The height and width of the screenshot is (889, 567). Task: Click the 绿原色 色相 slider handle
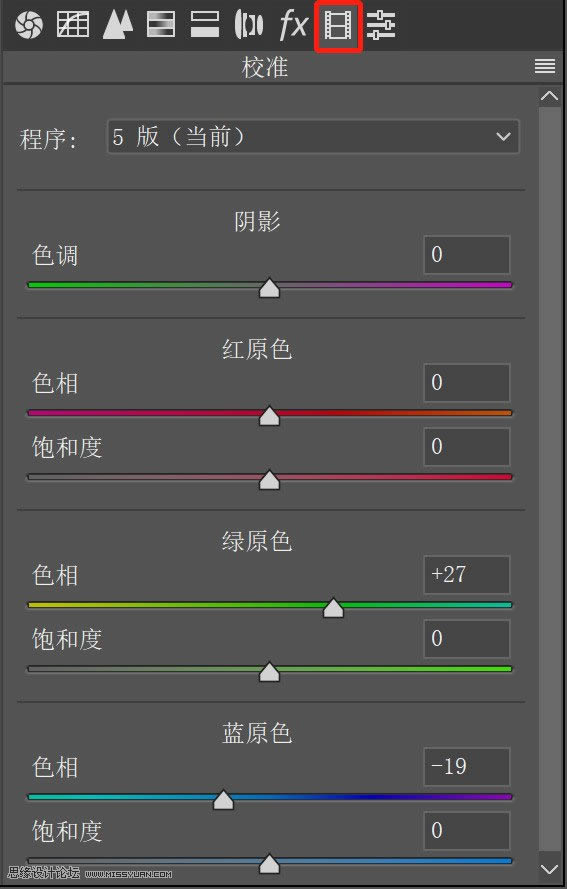[333, 607]
